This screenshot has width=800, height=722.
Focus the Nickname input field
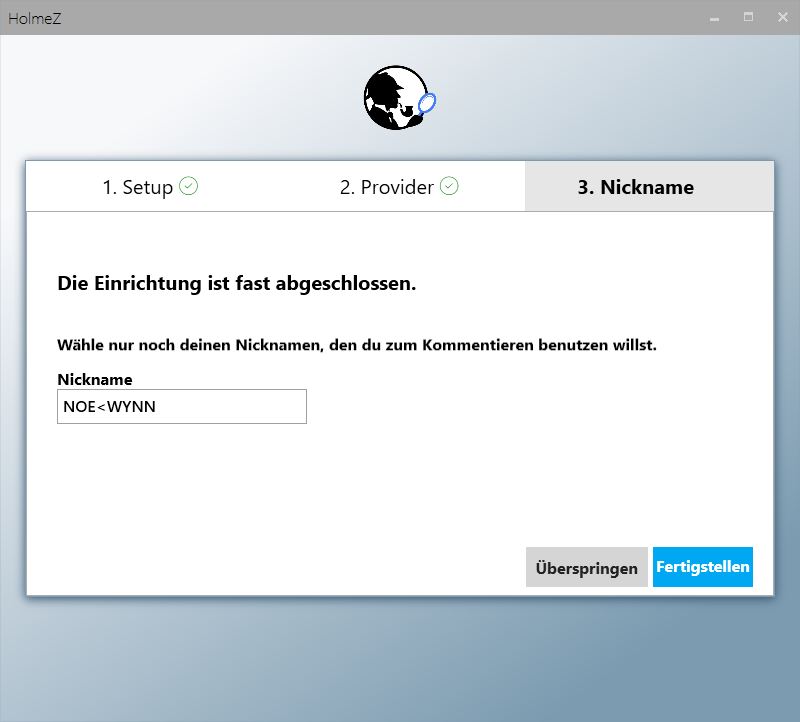[x=182, y=407]
